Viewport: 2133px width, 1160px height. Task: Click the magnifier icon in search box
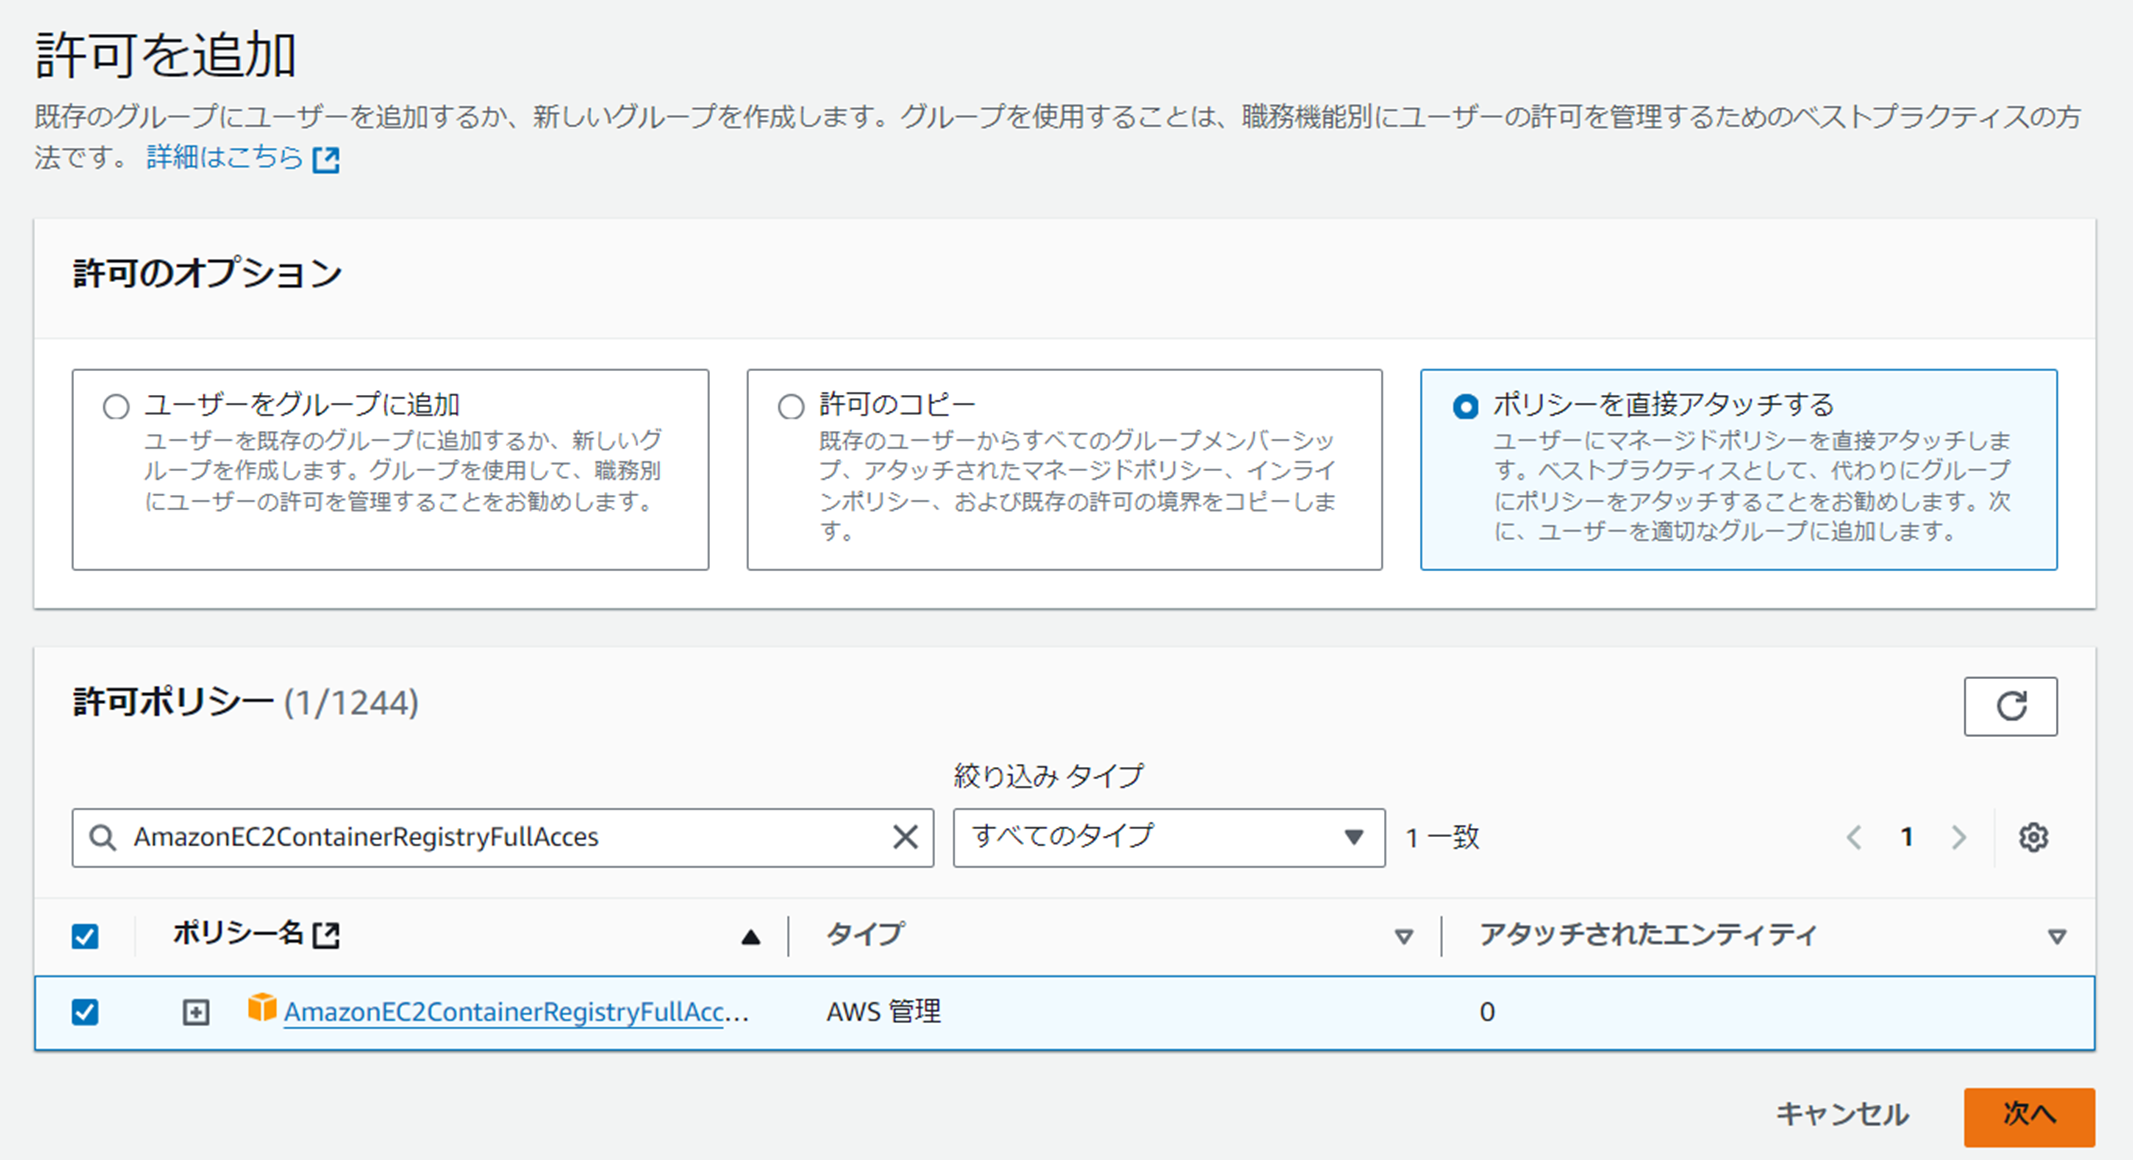tap(102, 837)
